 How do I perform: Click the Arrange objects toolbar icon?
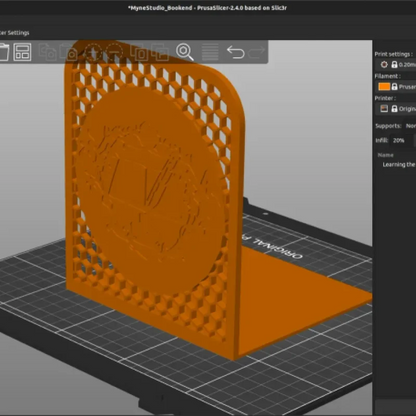point(22,52)
